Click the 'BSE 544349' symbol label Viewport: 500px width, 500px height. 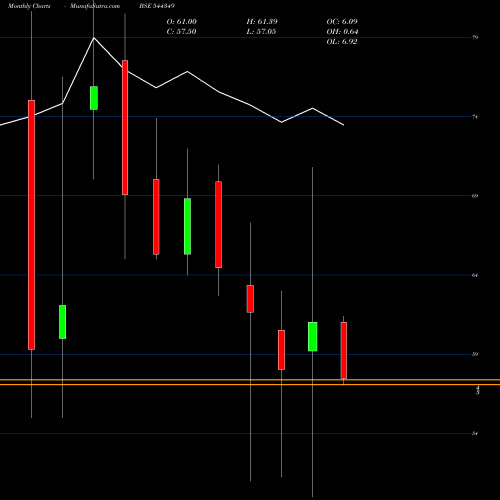coord(157,6)
